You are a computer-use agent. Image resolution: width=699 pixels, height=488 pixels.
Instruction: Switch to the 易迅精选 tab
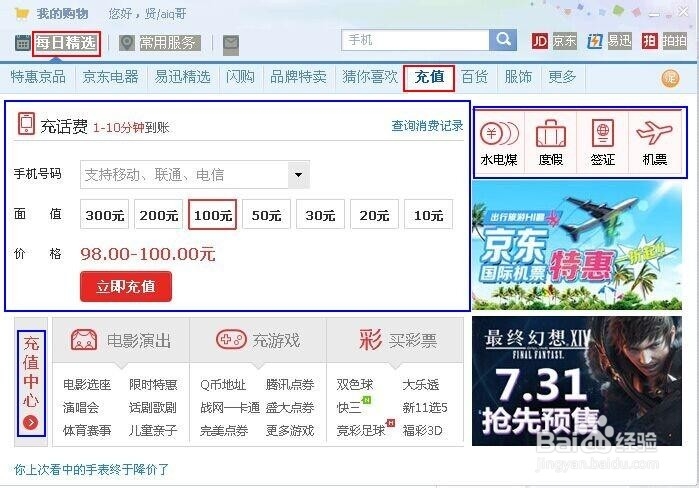pos(182,77)
